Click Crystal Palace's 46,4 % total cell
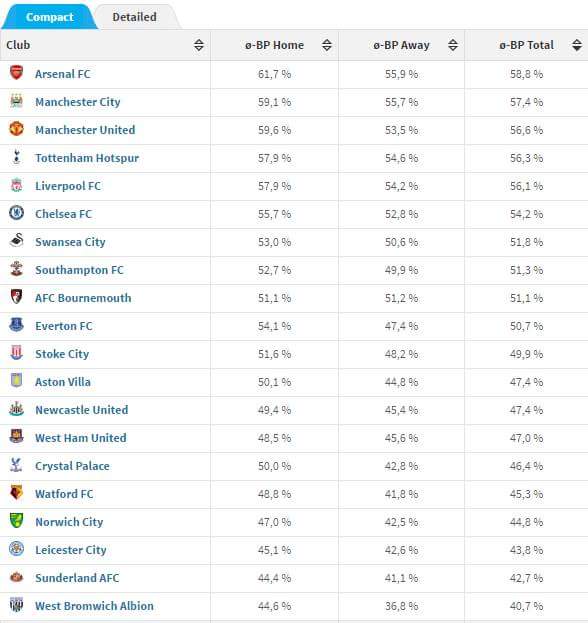This screenshot has width=588, height=623. pos(526,466)
